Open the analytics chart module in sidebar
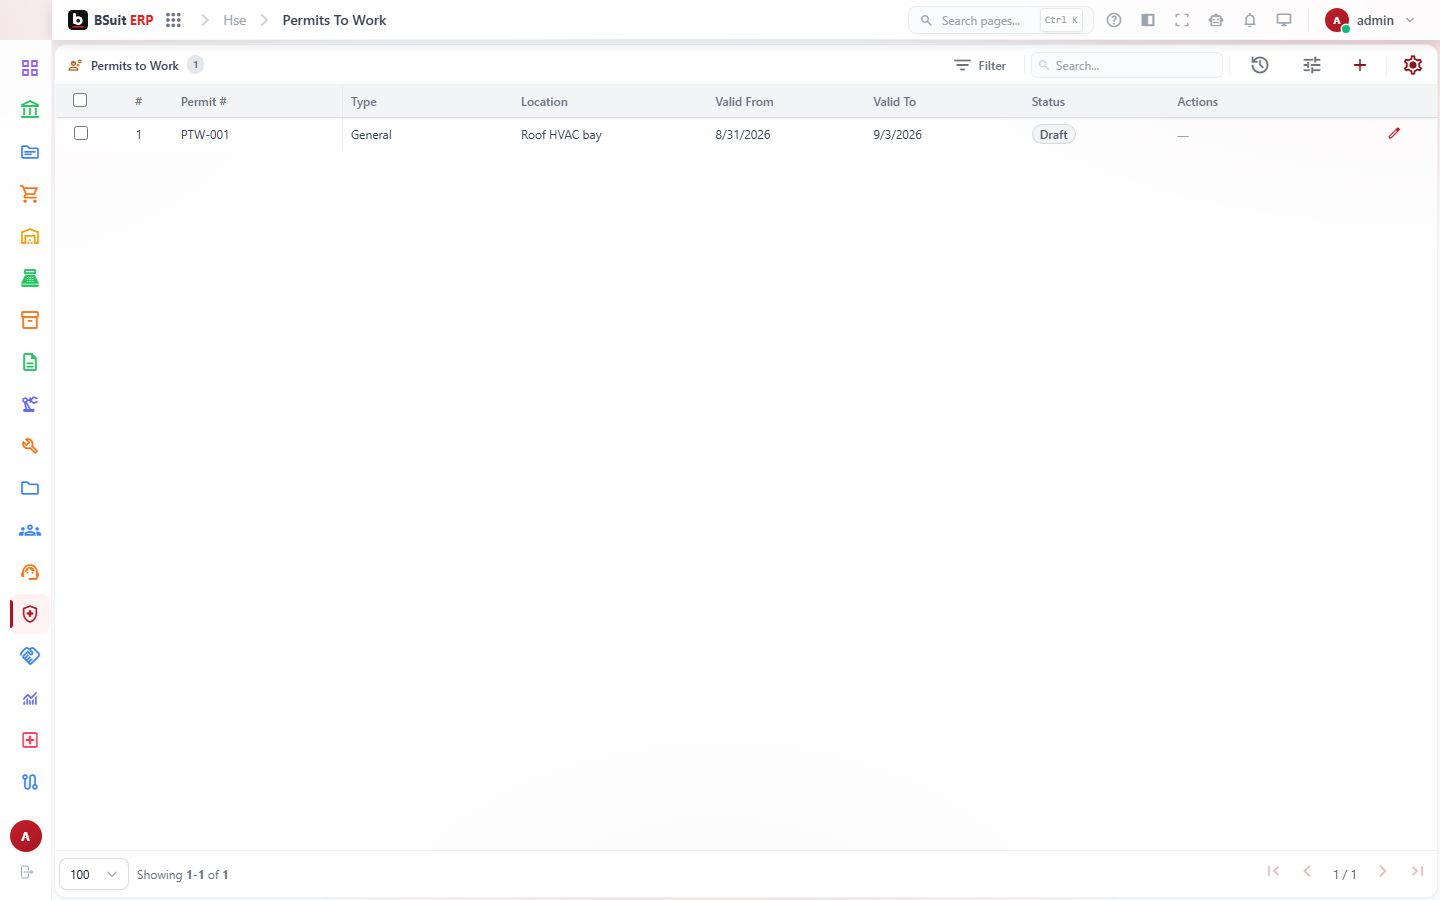This screenshot has width=1440, height=900. point(30,698)
